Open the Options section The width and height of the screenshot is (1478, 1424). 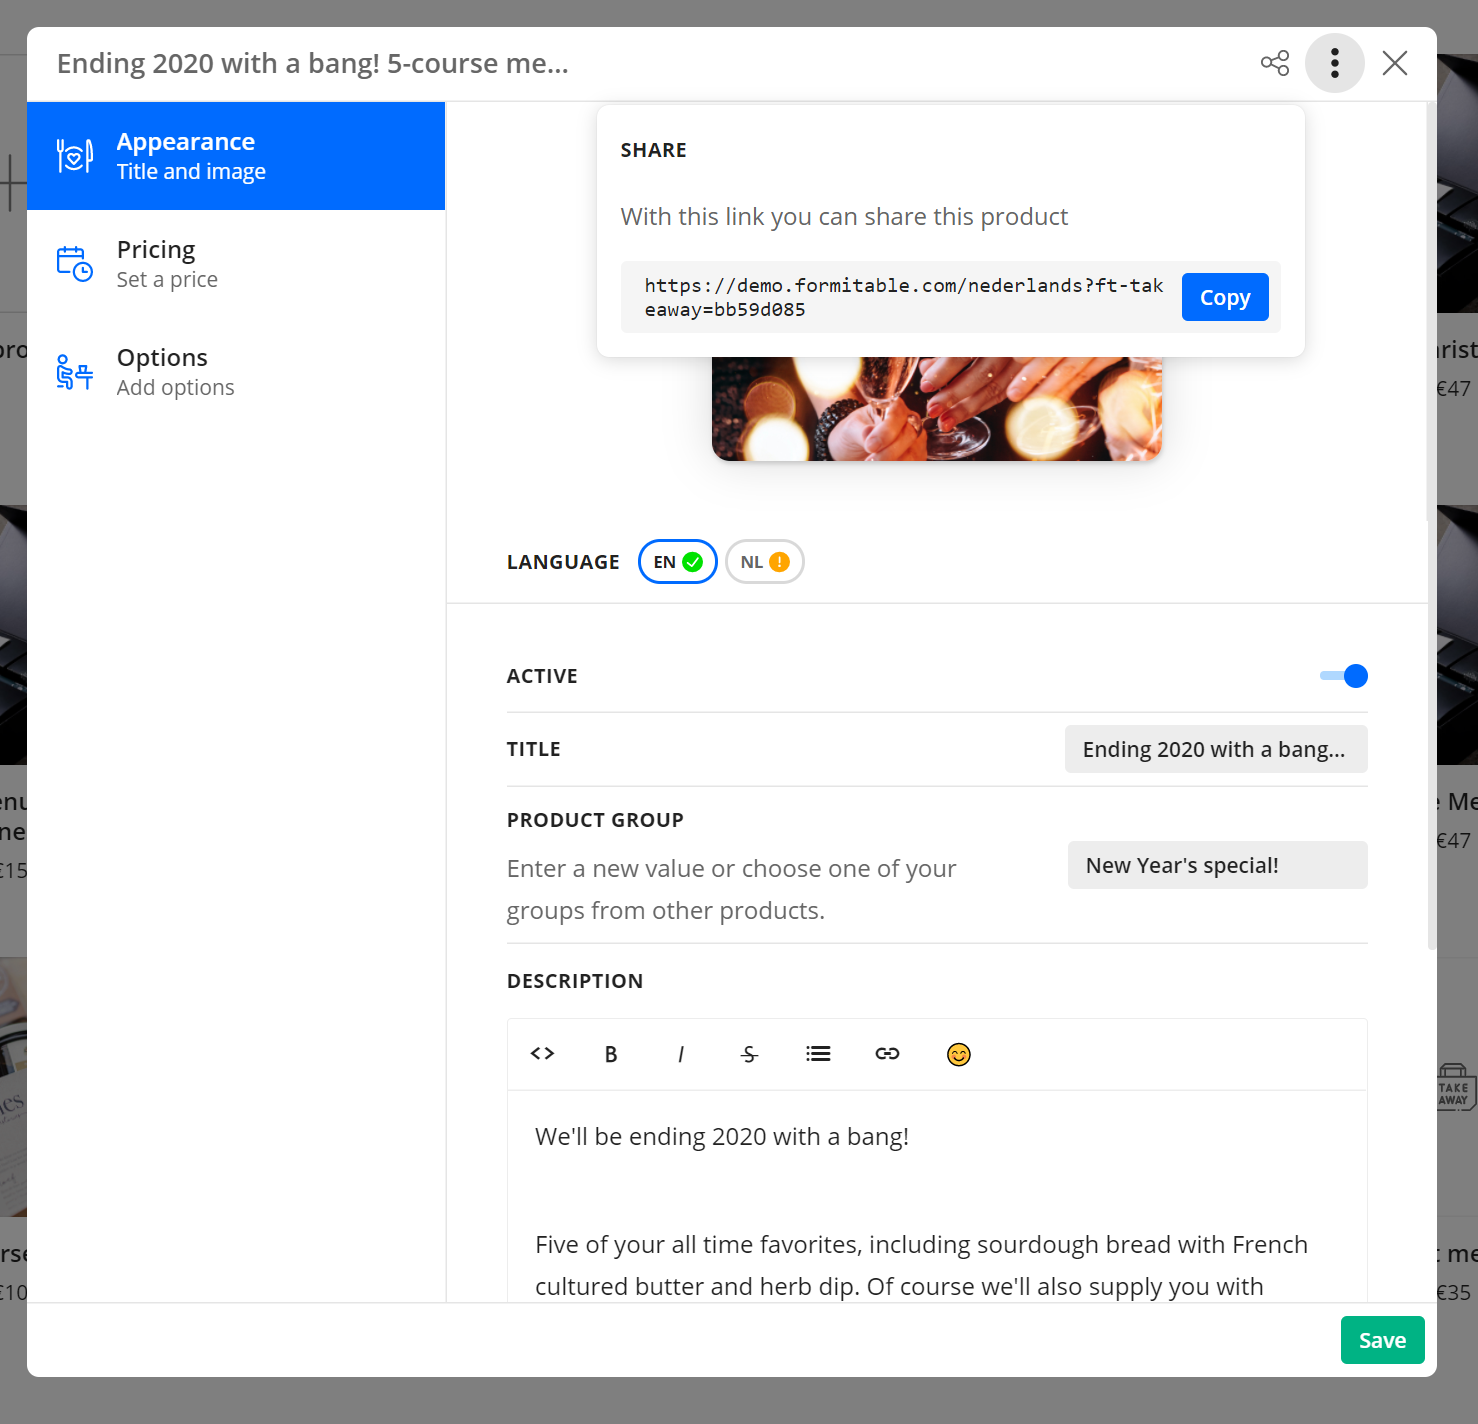coord(236,372)
